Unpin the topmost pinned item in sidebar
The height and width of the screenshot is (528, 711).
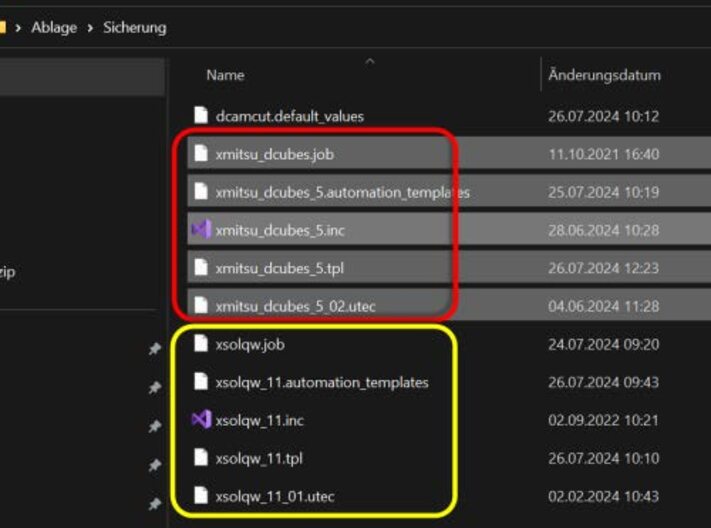(154, 349)
